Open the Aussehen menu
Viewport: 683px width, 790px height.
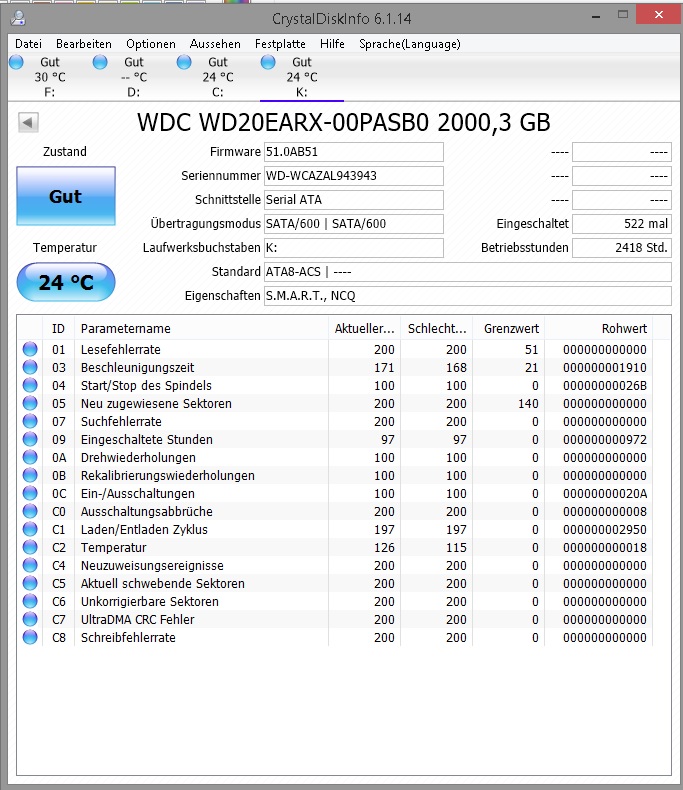[215, 44]
